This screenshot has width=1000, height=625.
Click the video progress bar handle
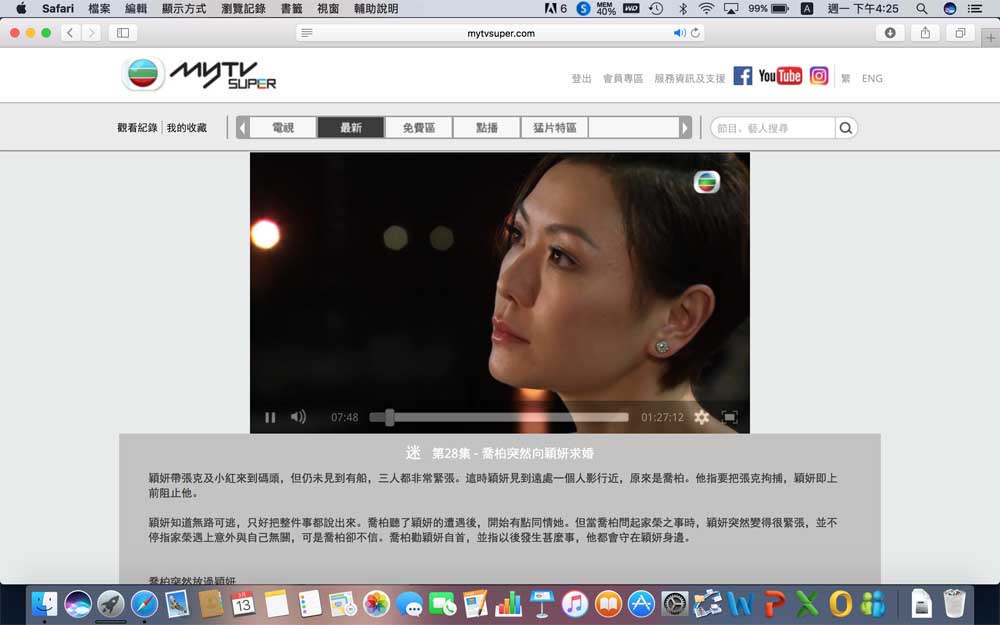pyautogui.click(x=390, y=417)
